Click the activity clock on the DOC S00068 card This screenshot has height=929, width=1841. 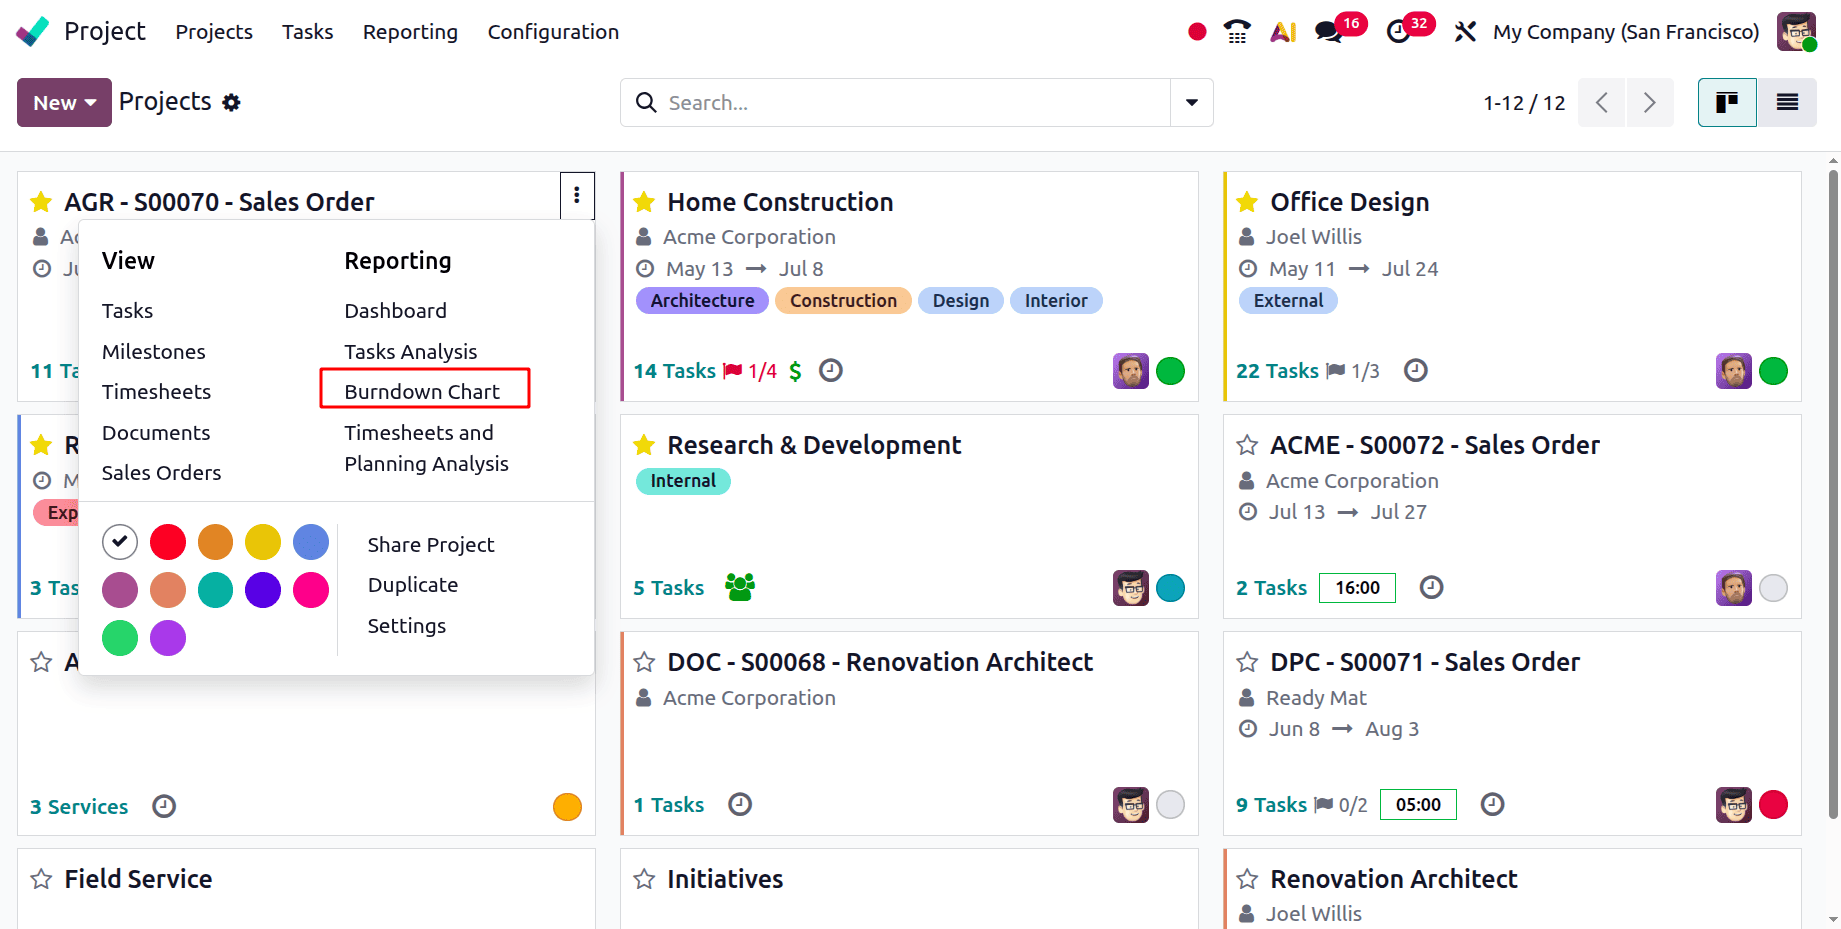[x=740, y=804]
